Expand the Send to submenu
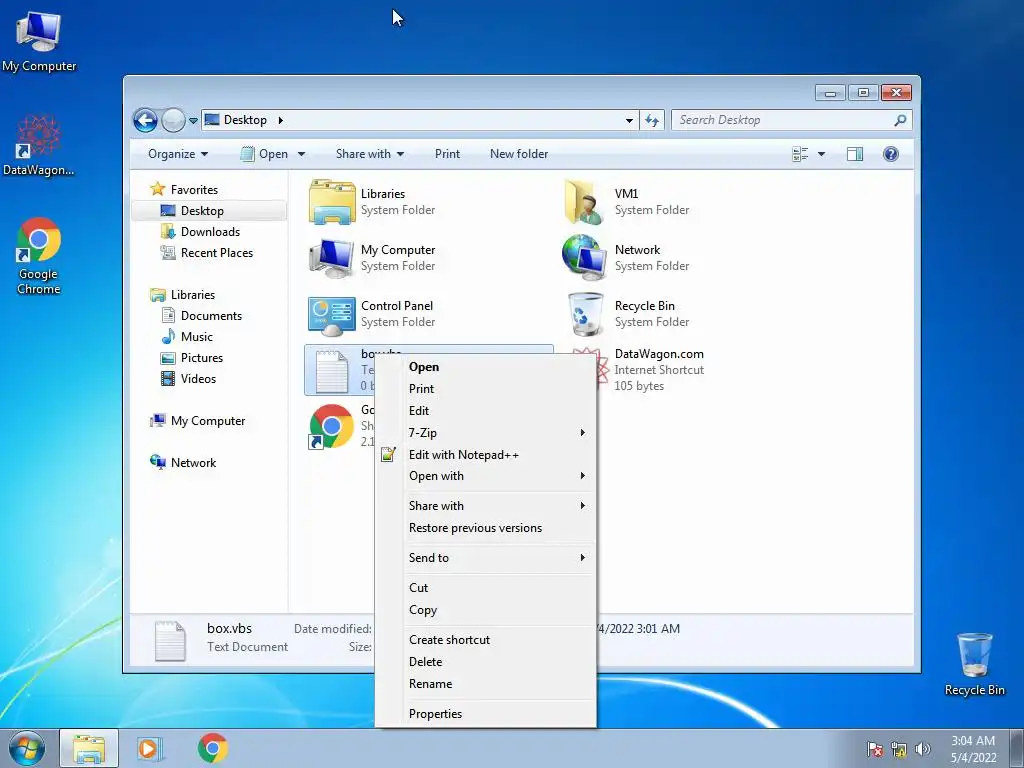 (x=487, y=558)
